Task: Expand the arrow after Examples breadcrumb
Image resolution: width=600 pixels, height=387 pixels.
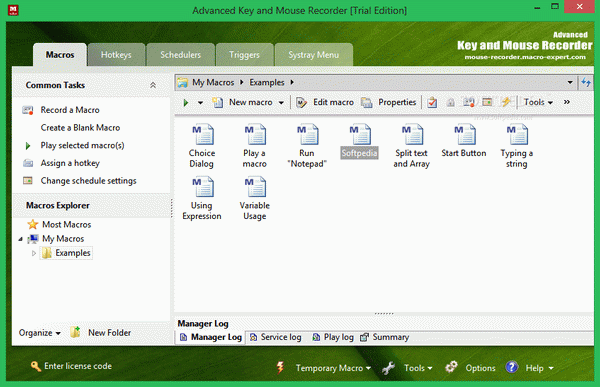Action: click(x=292, y=82)
